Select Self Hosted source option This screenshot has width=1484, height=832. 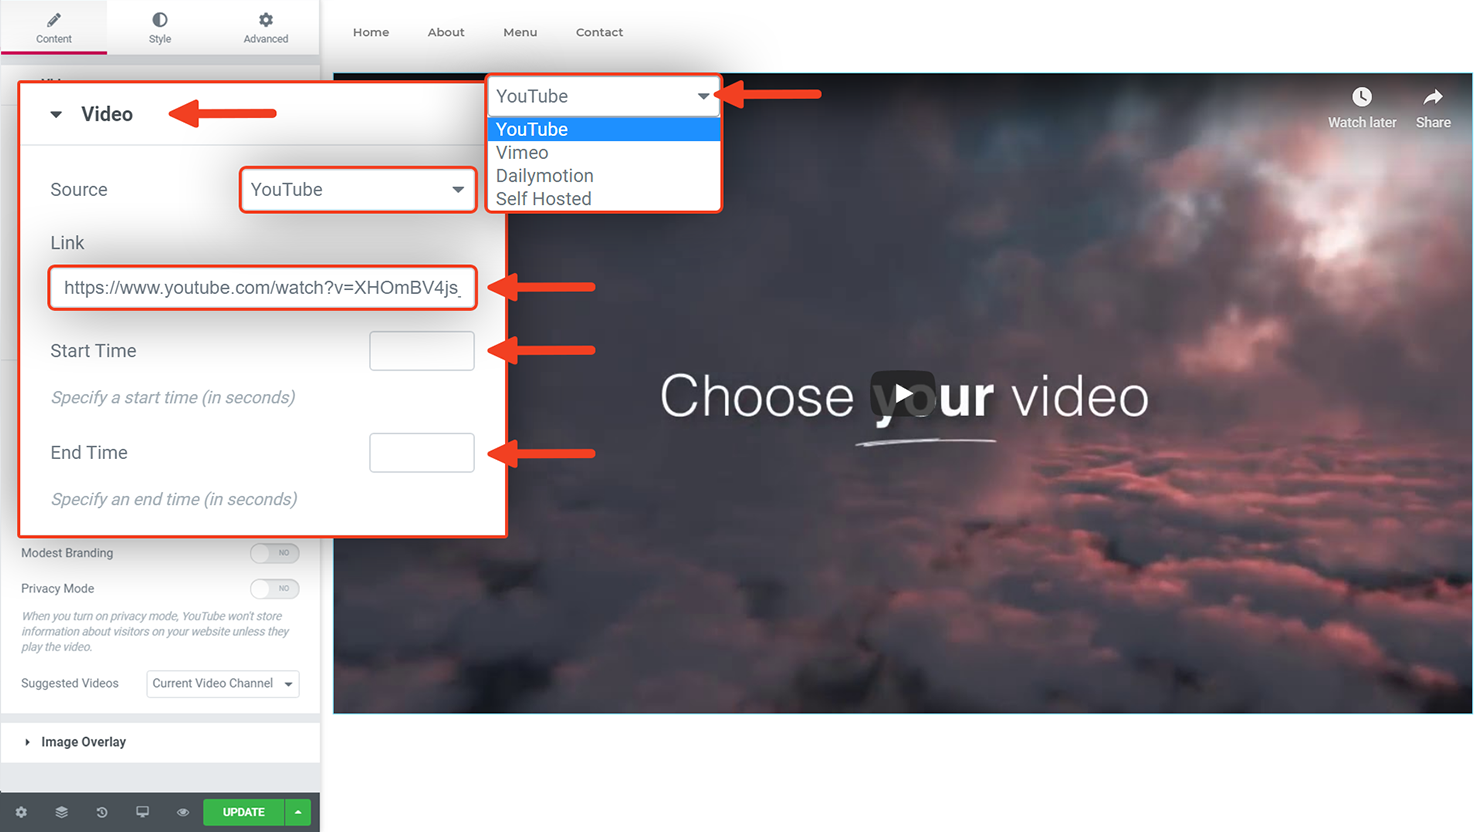[x=604, y=198]
